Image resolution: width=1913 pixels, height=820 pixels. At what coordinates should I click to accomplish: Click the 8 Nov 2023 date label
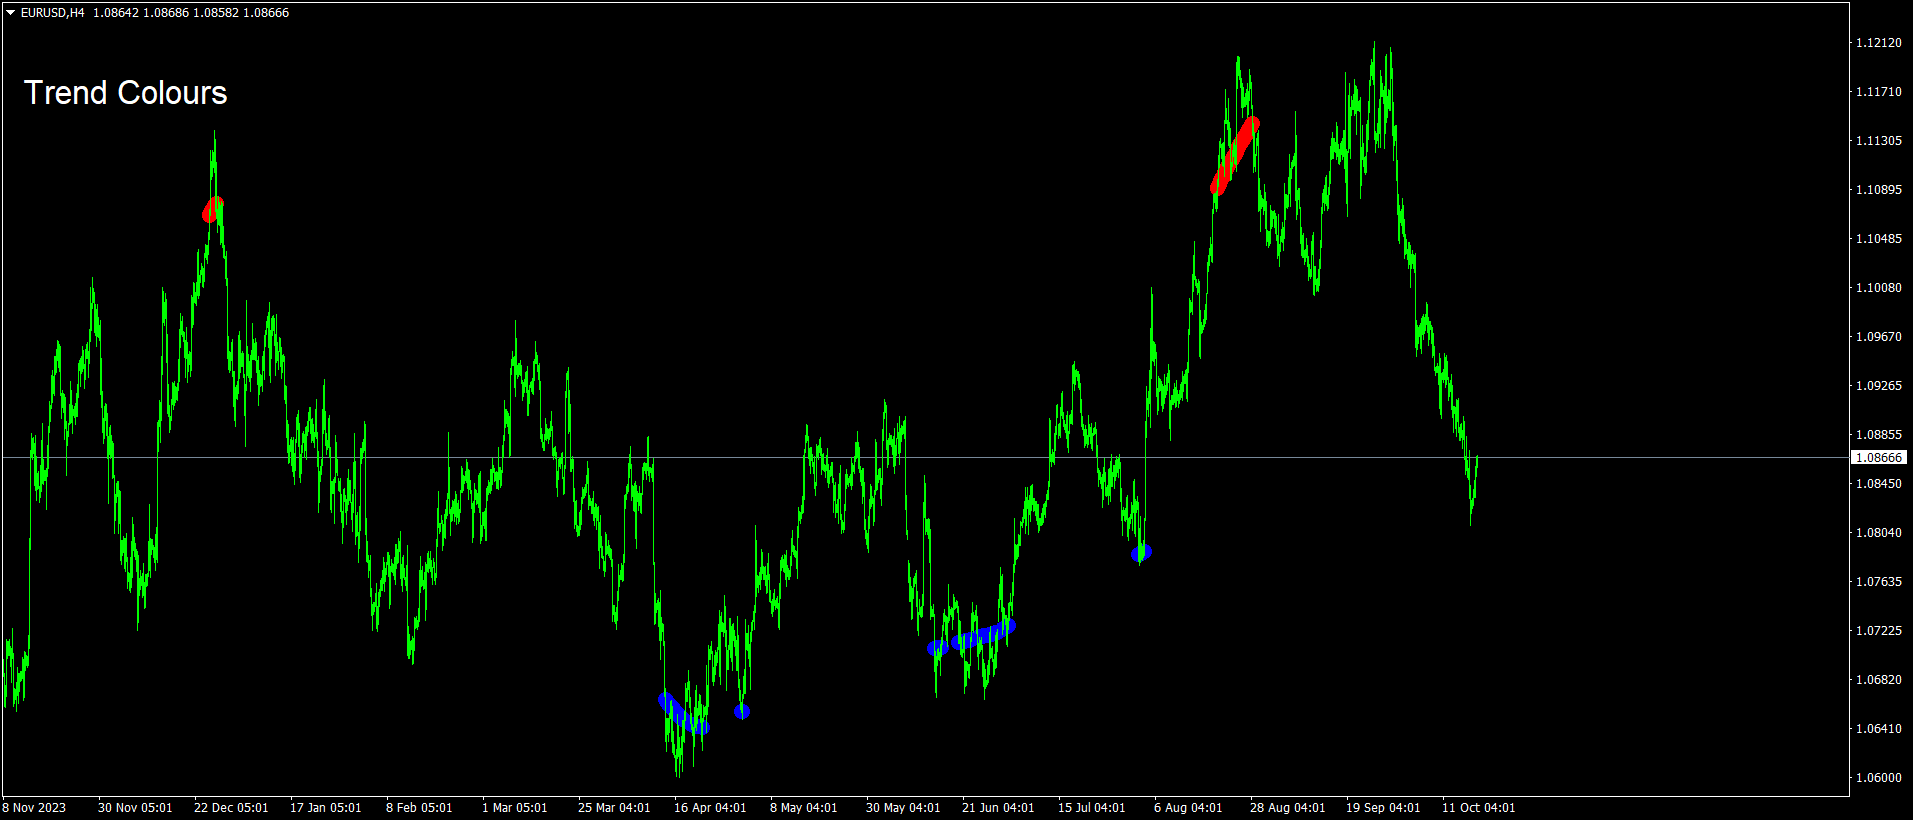pyautogui.click(x=35, y=808)
